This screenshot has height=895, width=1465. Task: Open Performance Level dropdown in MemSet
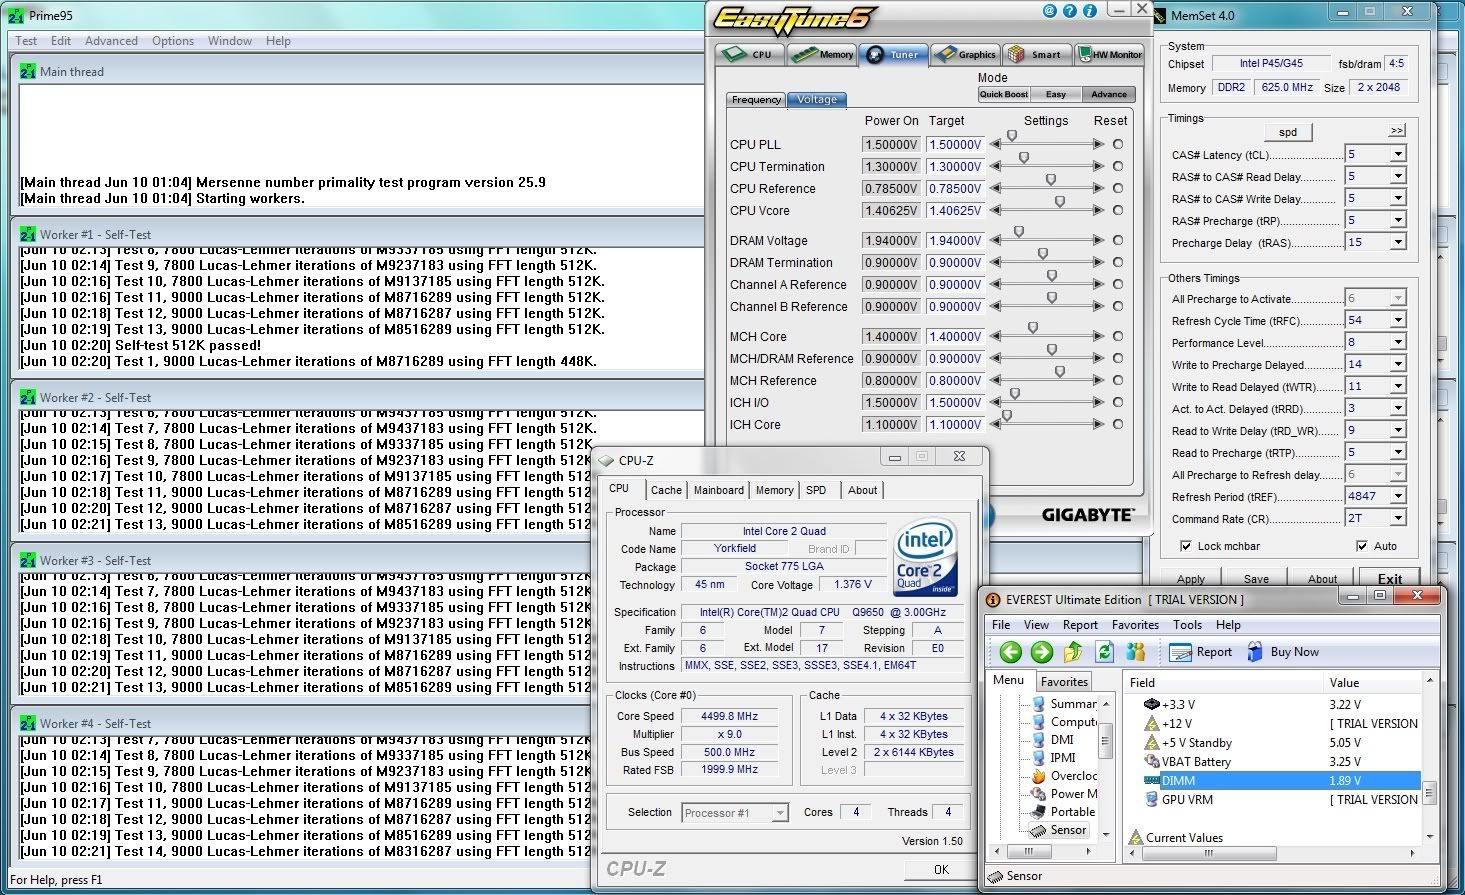pos(1398,342)
